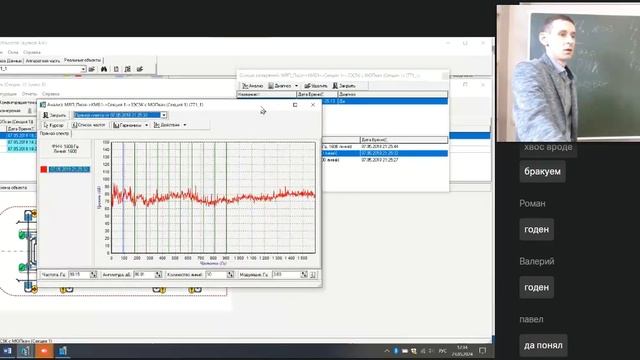Click the Количество линий input field
Image resolution: width=640 pixels, height=360 pixels.
[x=216, y=275]
